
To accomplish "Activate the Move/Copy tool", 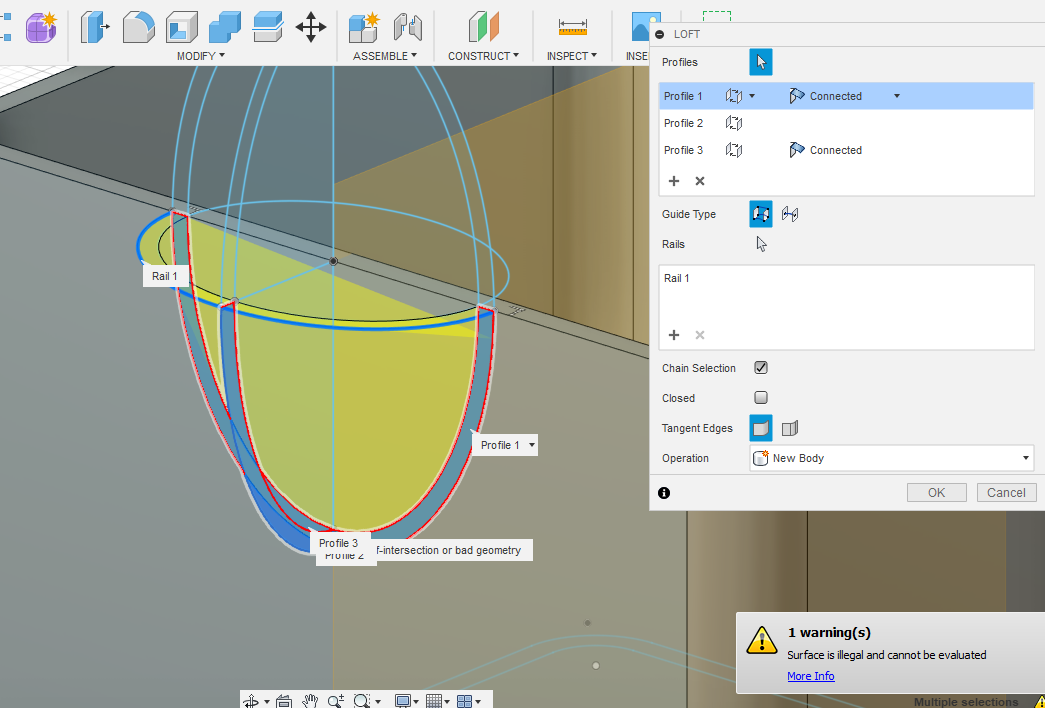I will coord(311,27).
